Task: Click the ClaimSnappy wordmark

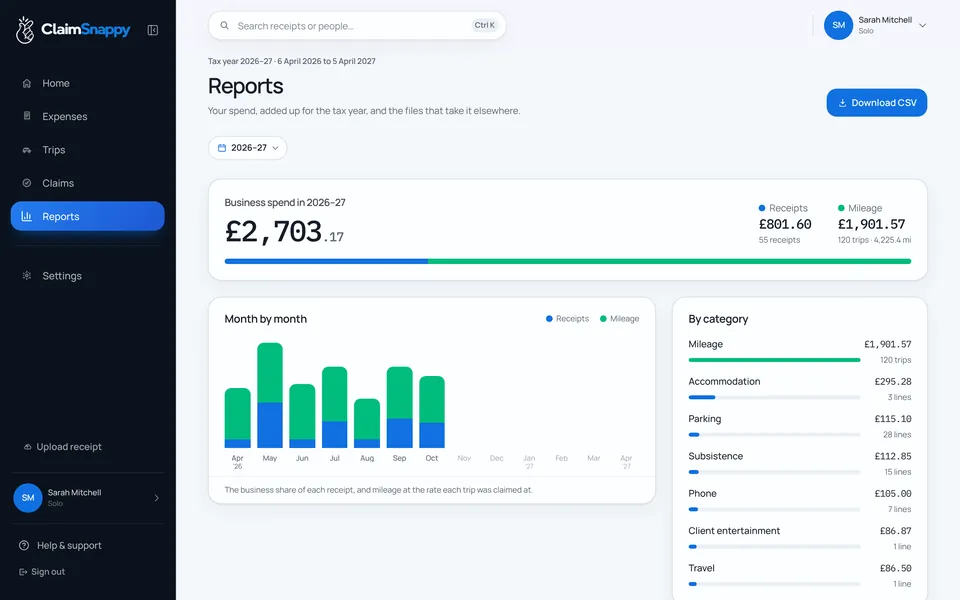Action: [x=86, y=29]
